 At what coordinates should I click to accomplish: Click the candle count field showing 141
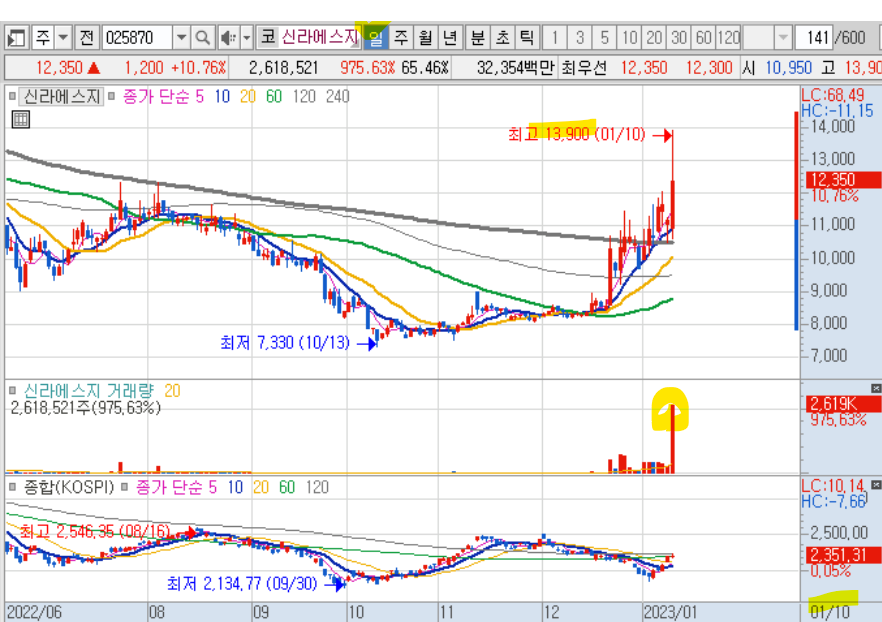(813, 38)
